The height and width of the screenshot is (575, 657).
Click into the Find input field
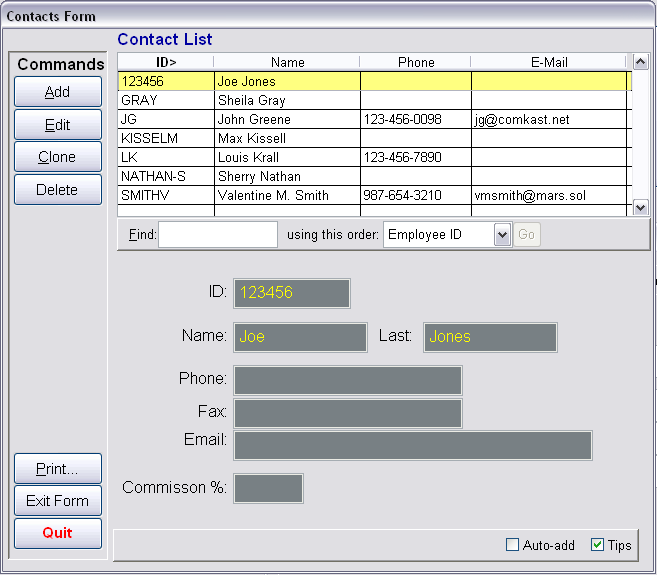(218, 235)
